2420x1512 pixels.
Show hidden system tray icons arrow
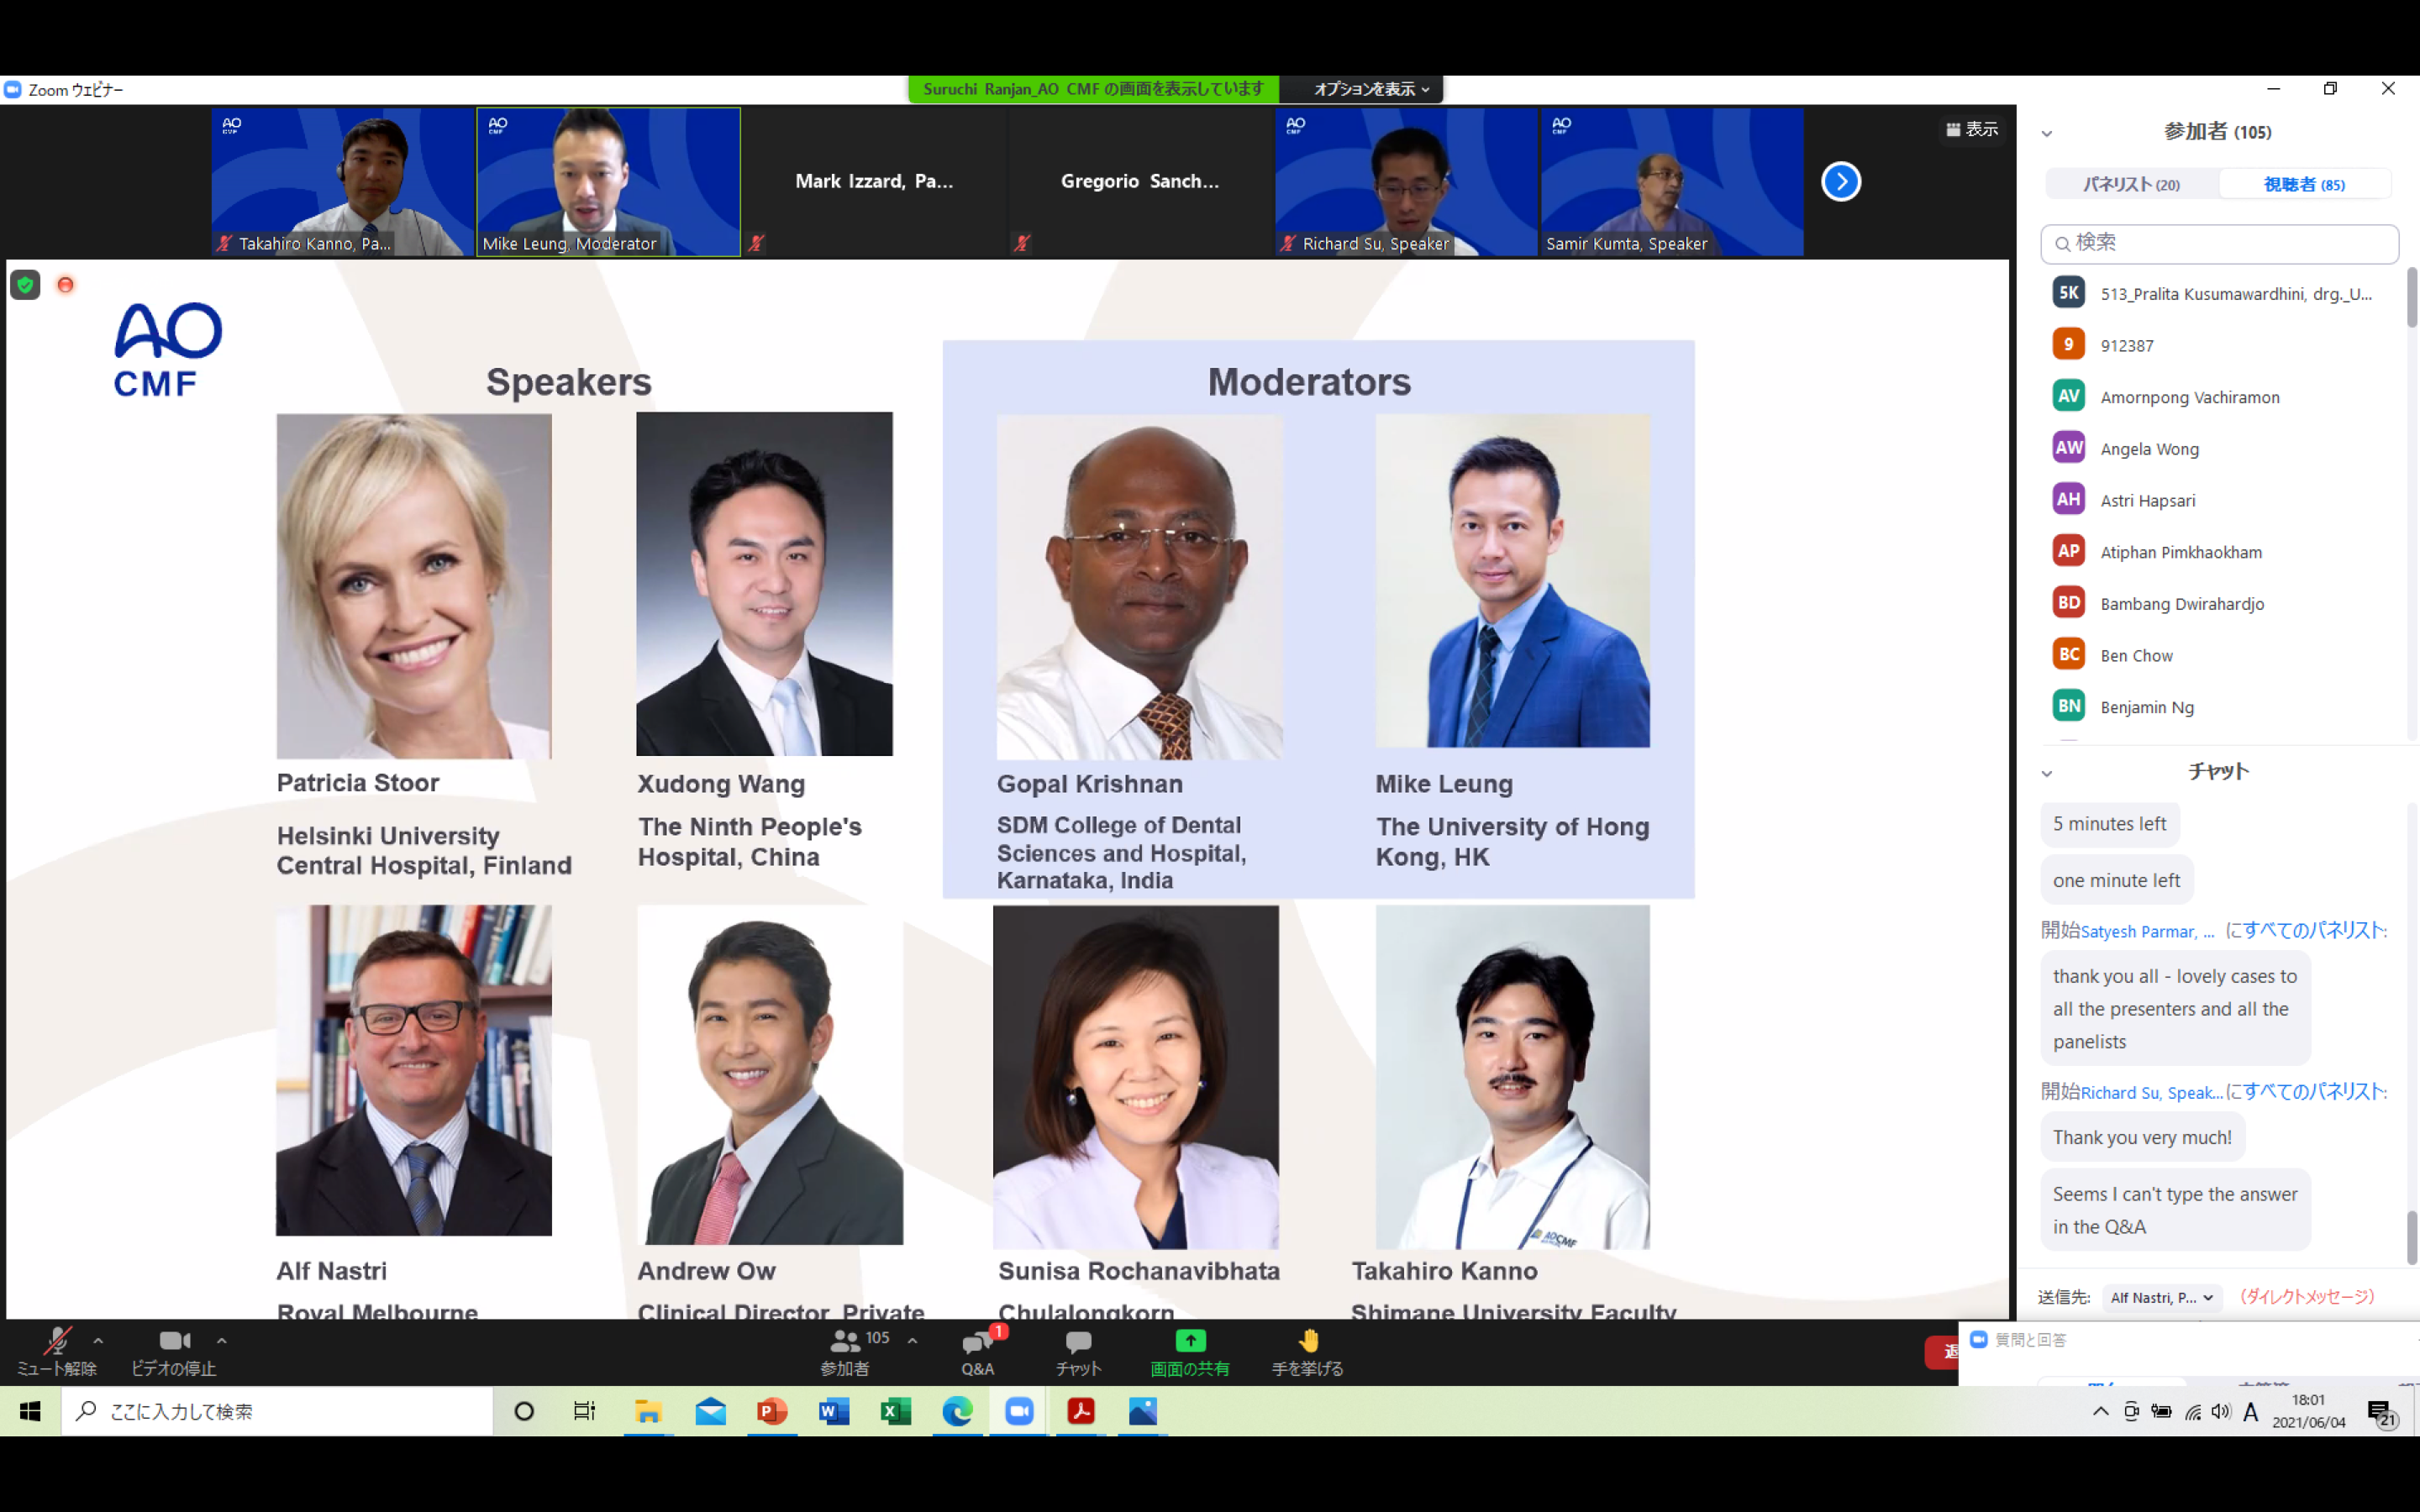click(2100, 1411)
